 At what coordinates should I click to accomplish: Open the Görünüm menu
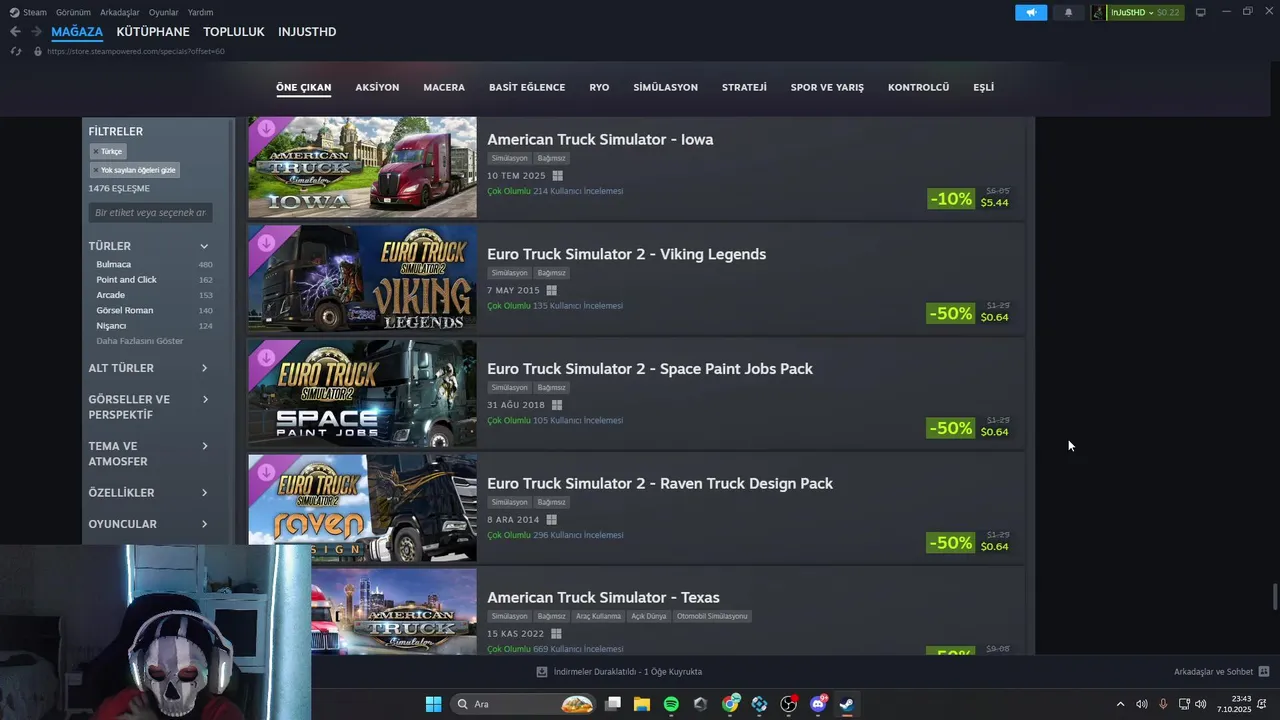73,12
